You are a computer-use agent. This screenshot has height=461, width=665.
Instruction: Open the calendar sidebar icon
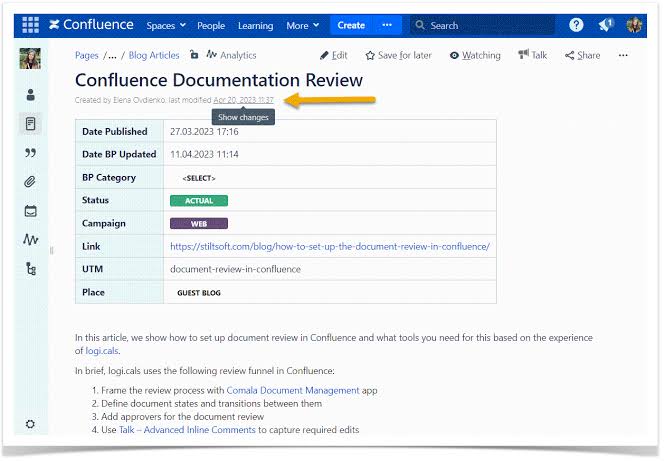coord(30,211)
